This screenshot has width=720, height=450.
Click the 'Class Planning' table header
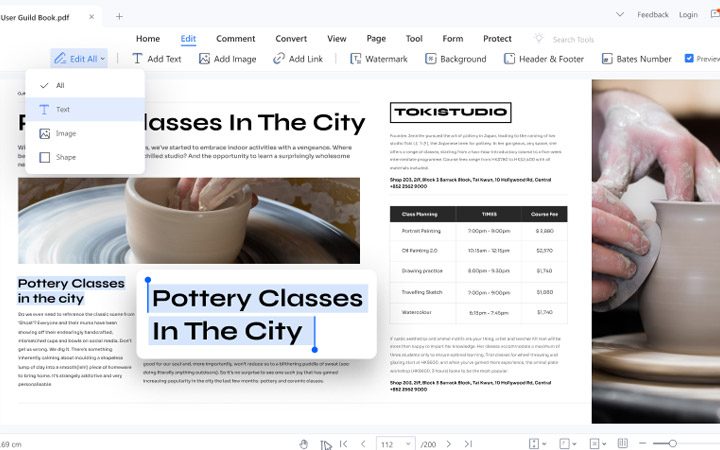419,214
